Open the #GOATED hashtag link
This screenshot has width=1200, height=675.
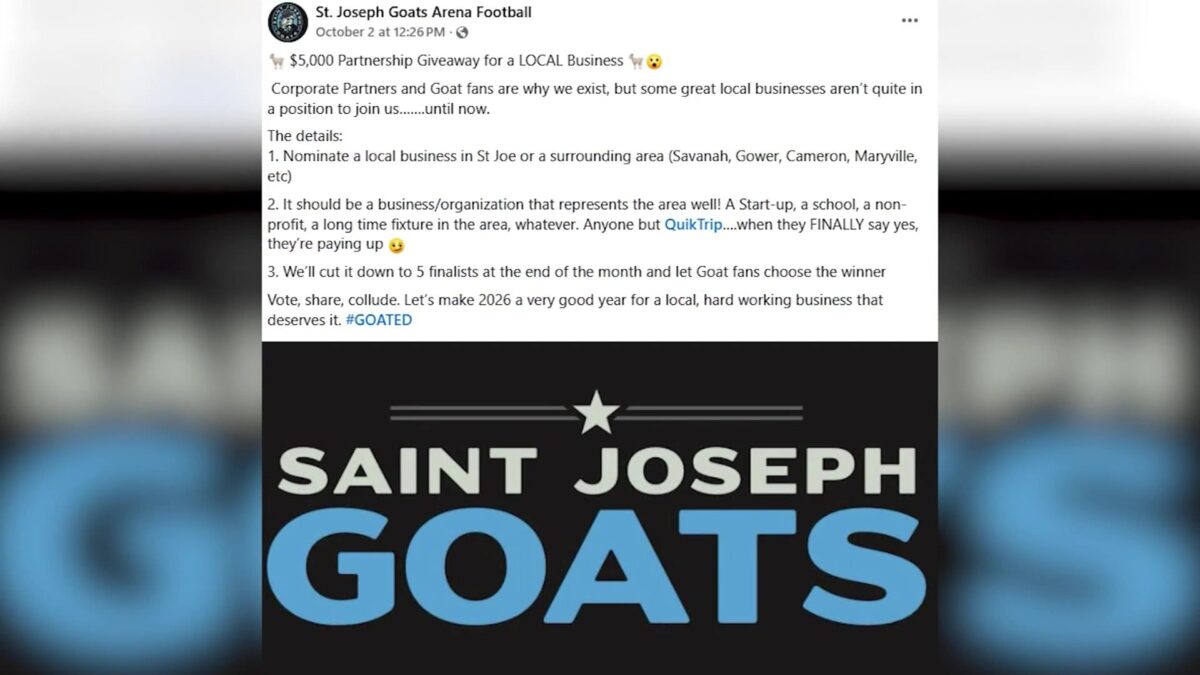tap(378, 320)
